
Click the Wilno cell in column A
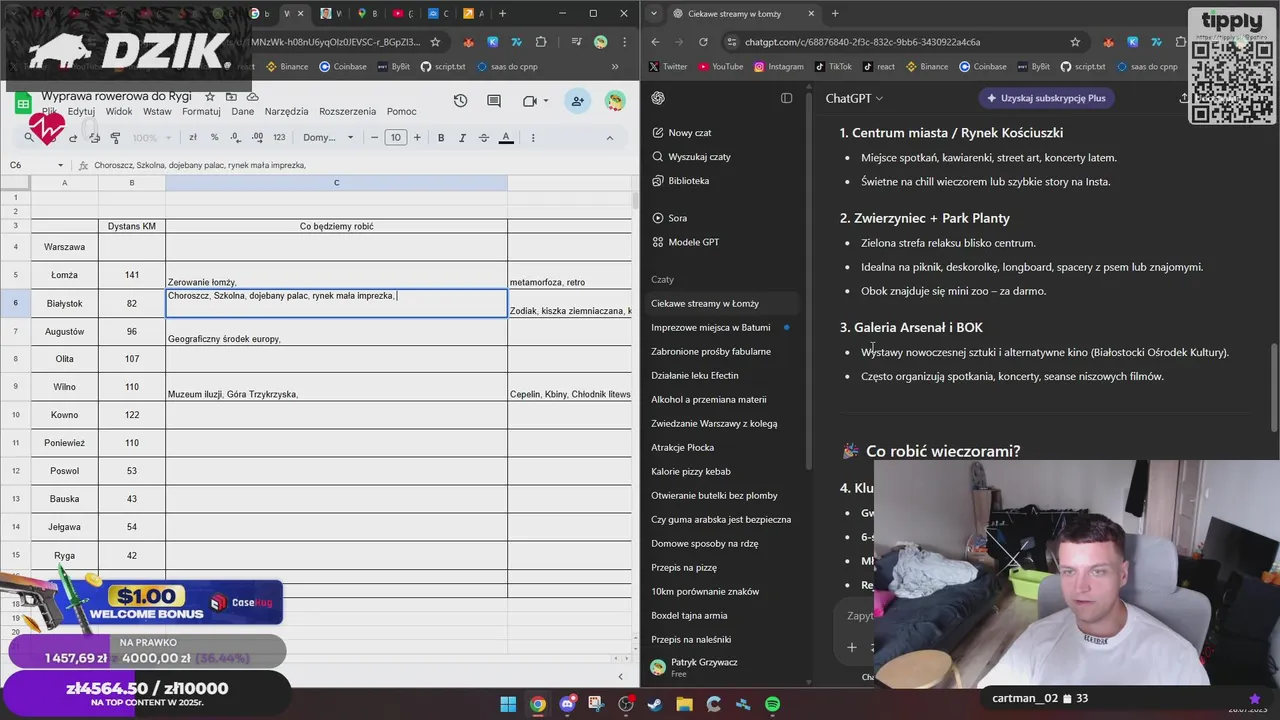(x=65, y=387)
